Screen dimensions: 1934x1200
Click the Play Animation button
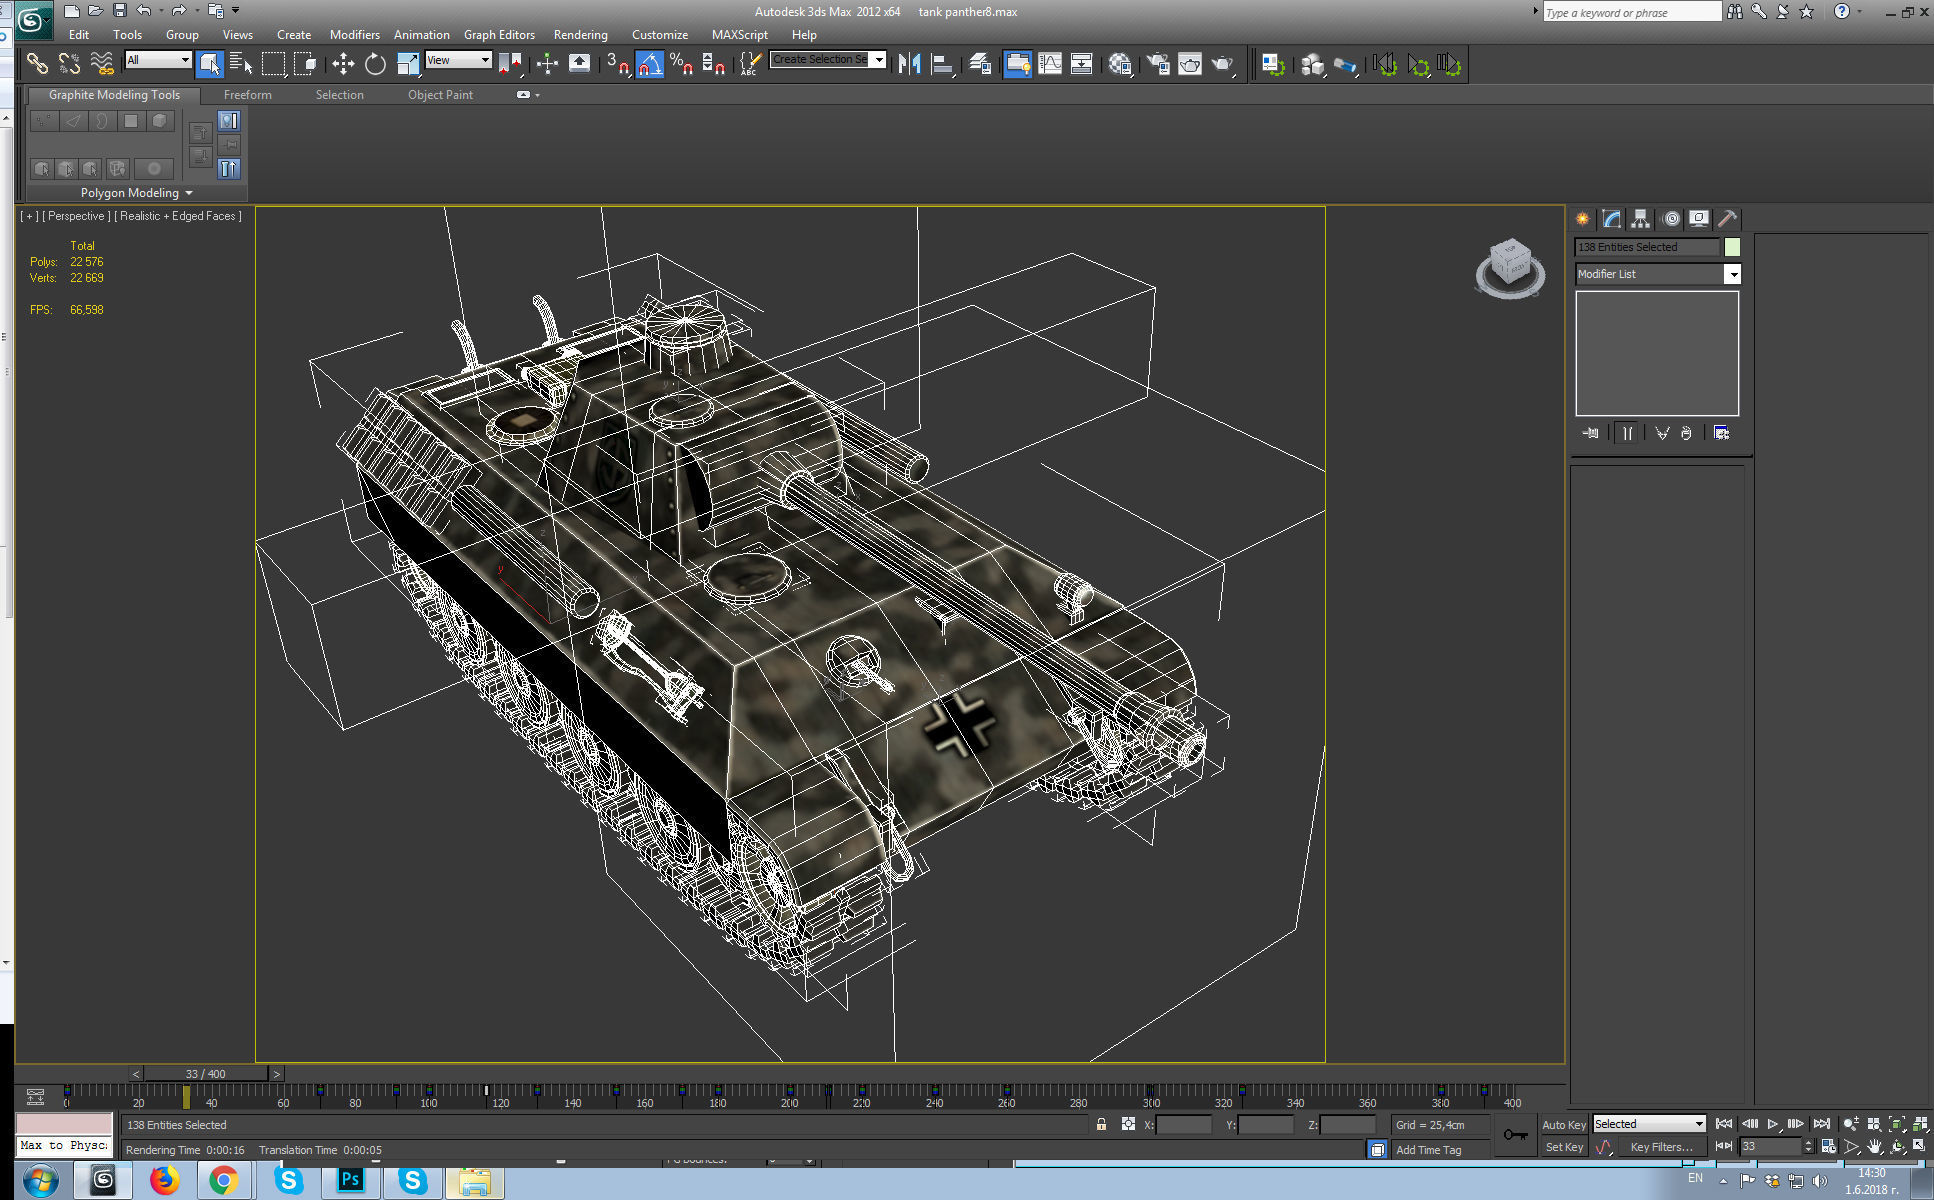[1773, 1124]
